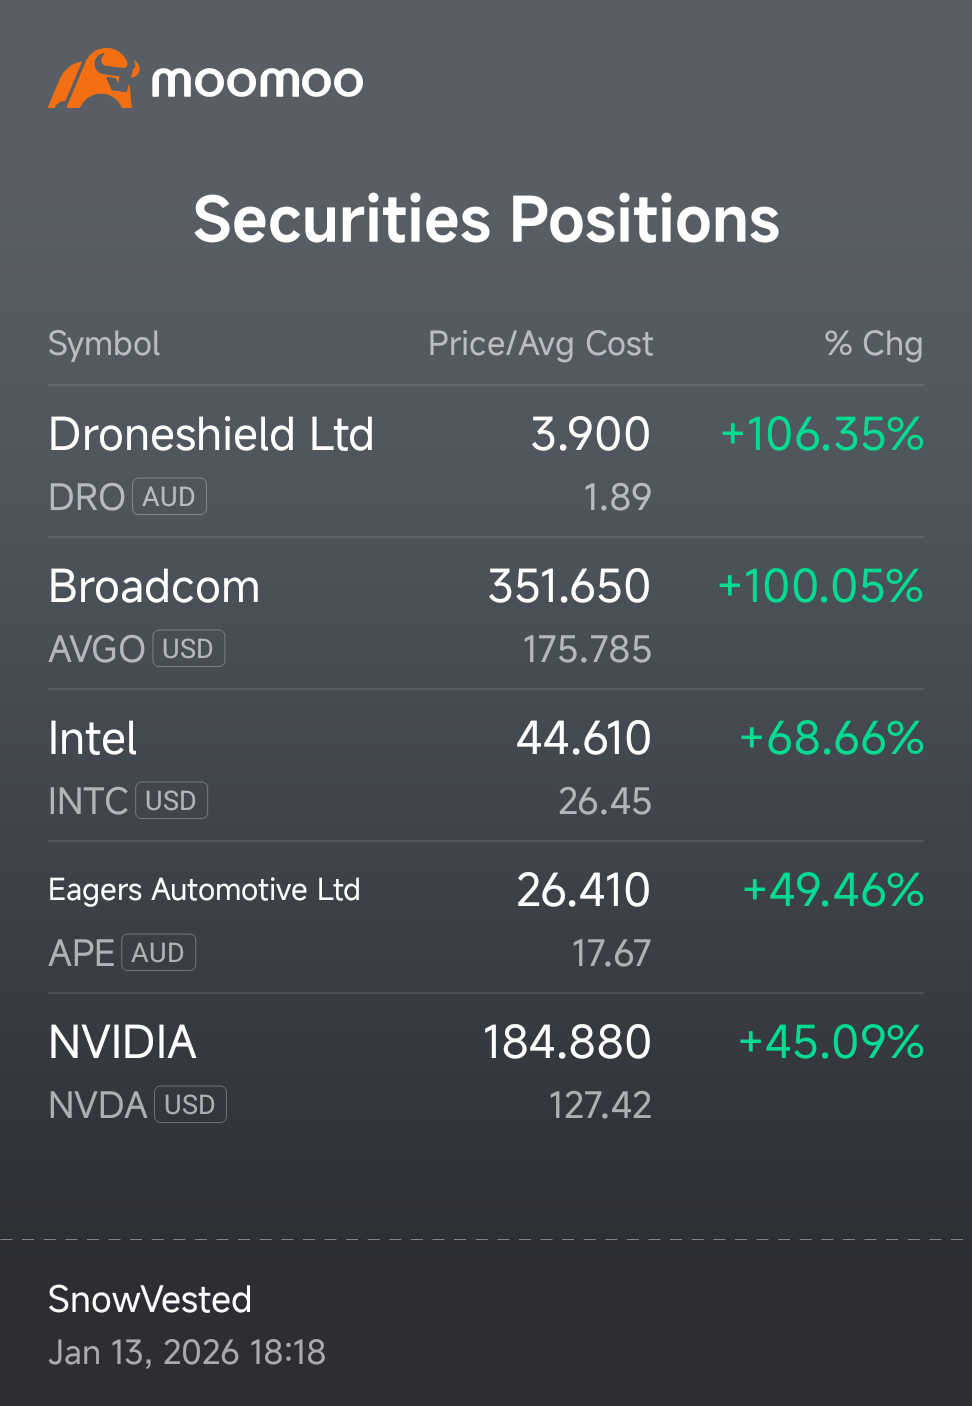Viewport: 972px width, 1406px height.
Task: Sort by the % Chg column header
Action: 873,344
